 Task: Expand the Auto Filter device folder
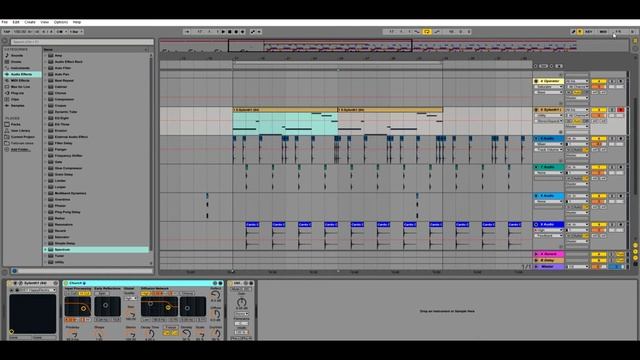click(x=45, y=68)
